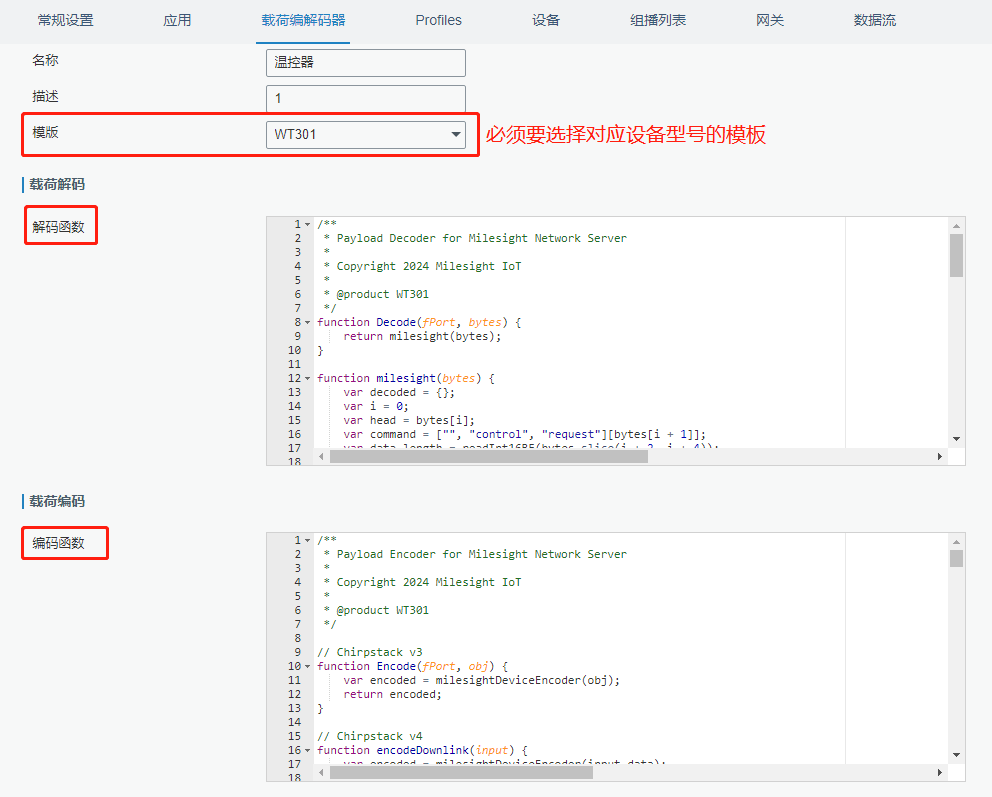Image resolution: width=992 pixels, height=797 pixels.
Task: Click right arrow of encoder editor horizontal scrollbar
Action: [939, 772]
